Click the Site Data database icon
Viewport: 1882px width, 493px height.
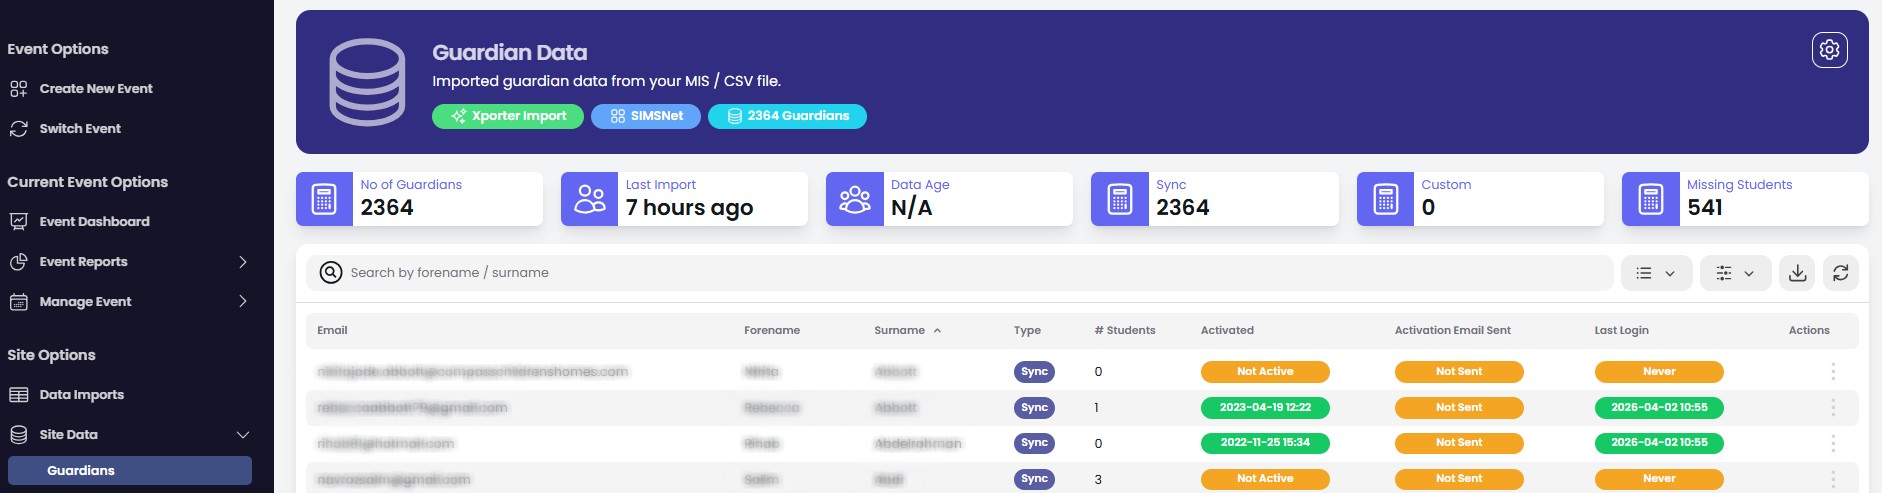tap(19, 435)
